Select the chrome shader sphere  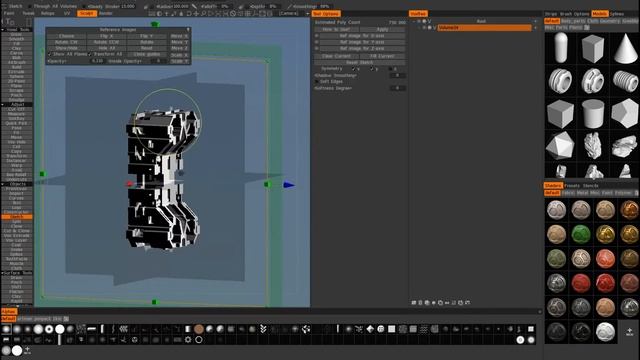pyautogui.click(x=556, y=283)
